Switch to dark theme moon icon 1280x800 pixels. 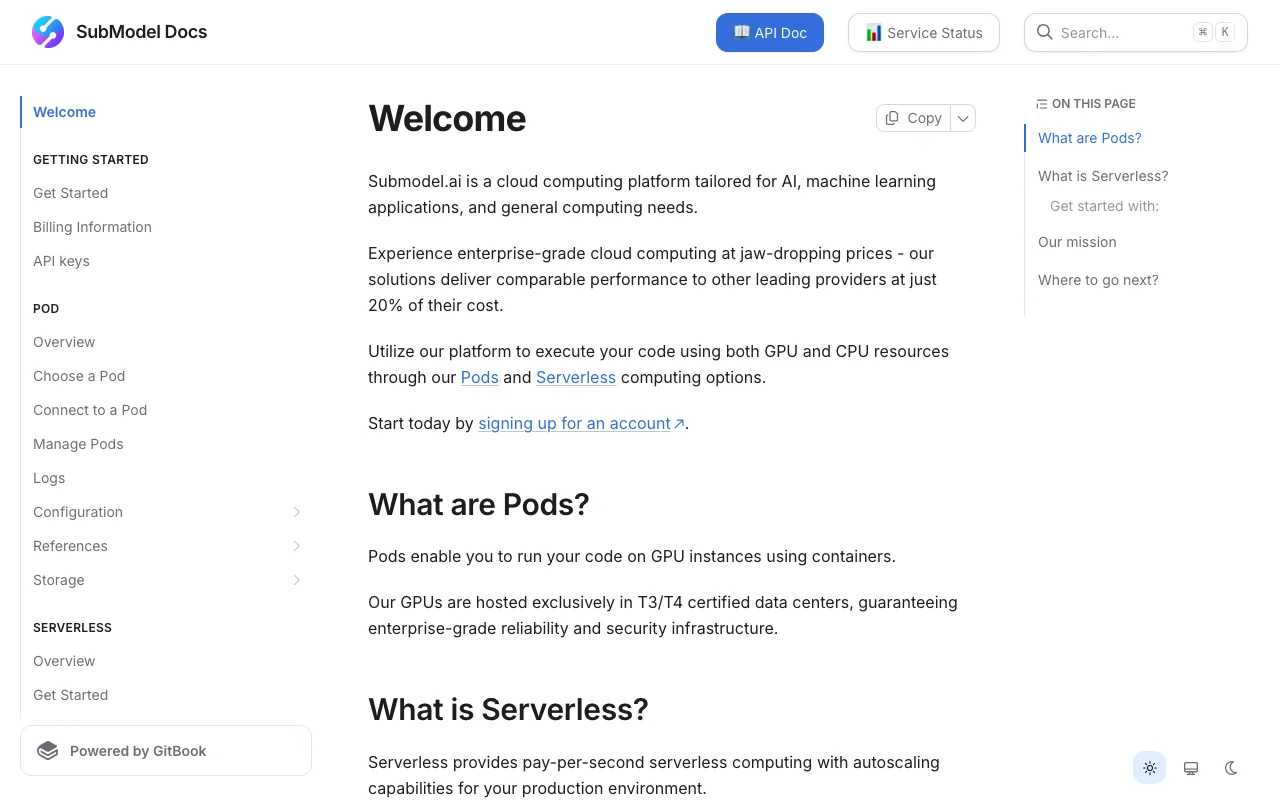tap(1232, 768)
